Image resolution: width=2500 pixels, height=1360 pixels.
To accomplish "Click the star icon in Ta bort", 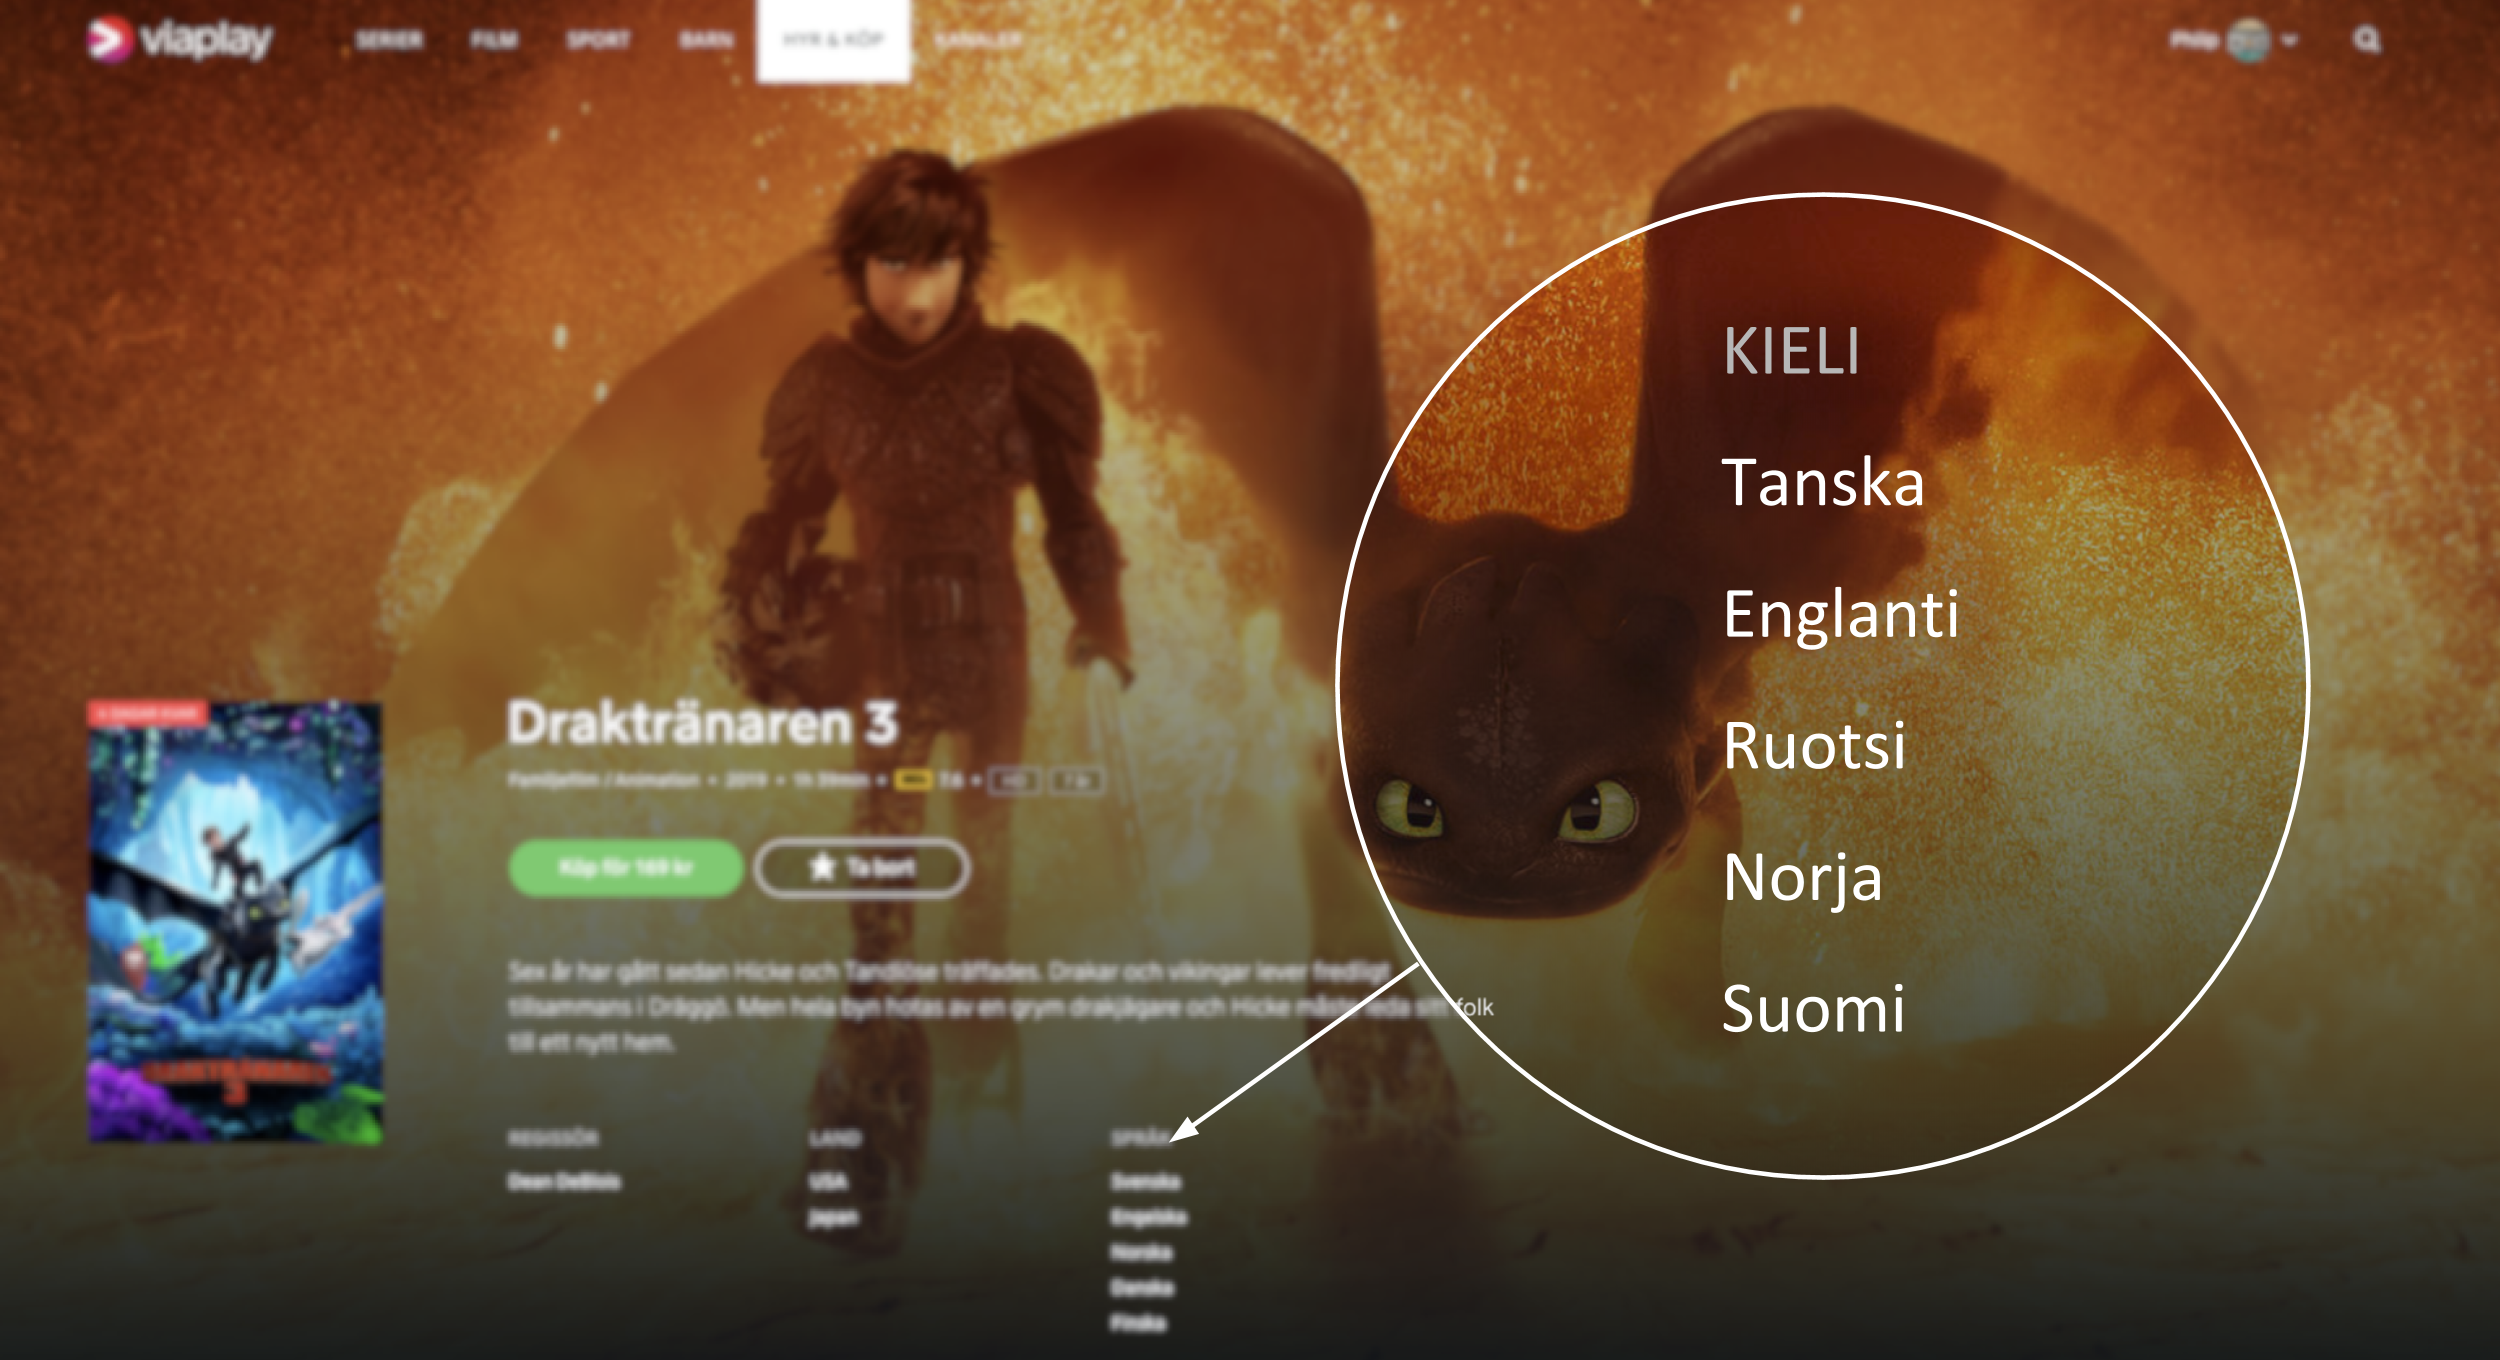I will coord(822,867).
